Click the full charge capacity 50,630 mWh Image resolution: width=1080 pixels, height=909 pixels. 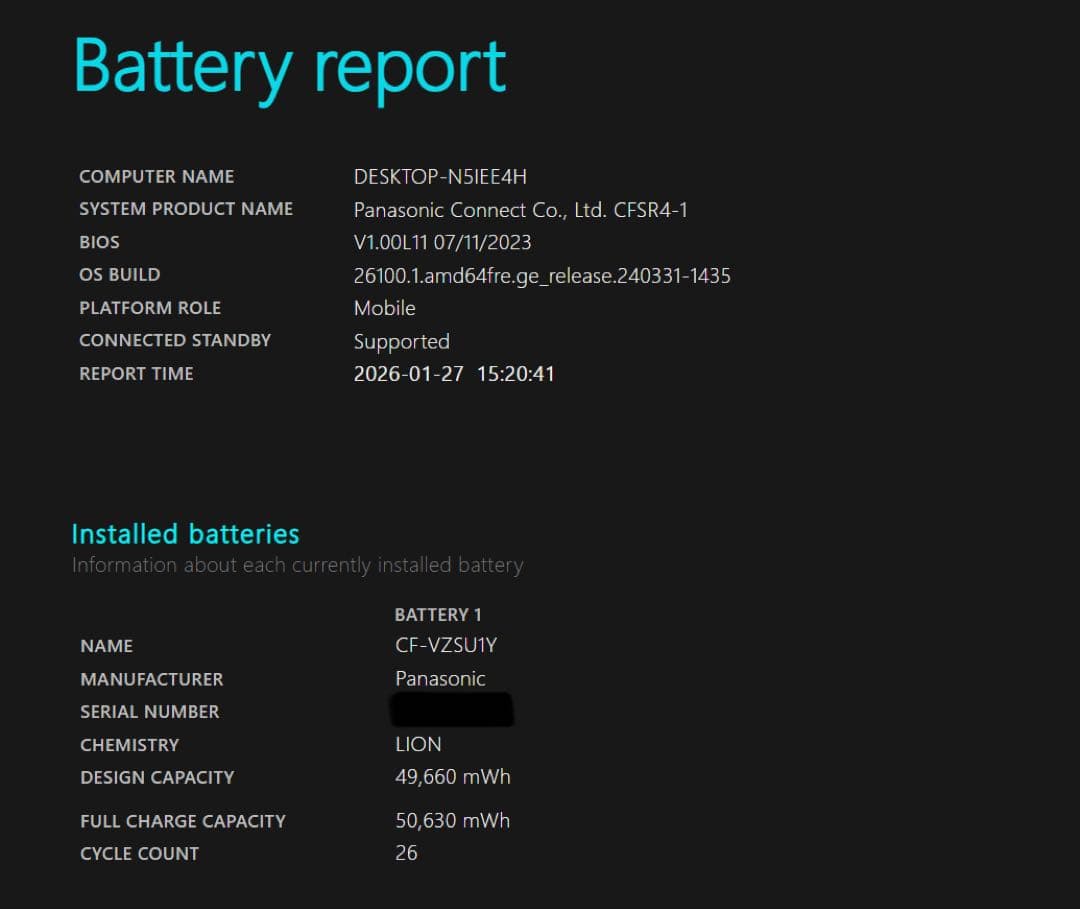tap(453, 821)
